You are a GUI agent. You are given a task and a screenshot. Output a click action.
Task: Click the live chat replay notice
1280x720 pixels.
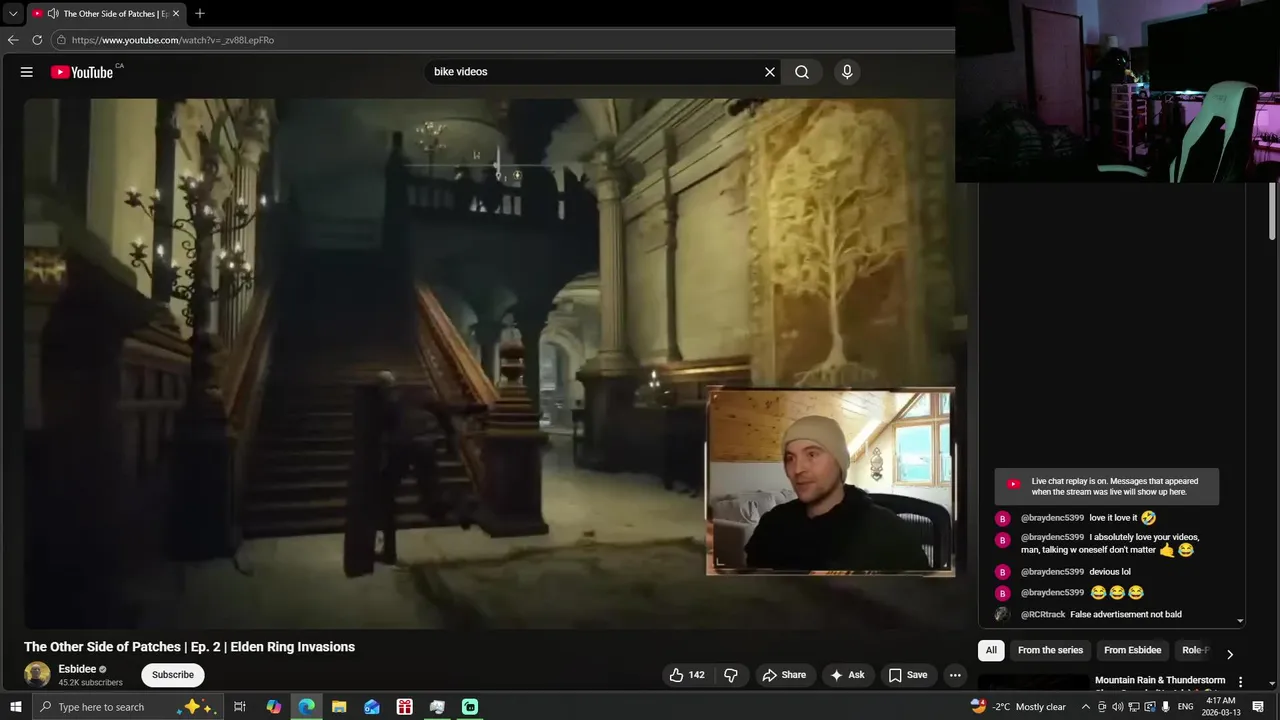tap(1106, 486)
